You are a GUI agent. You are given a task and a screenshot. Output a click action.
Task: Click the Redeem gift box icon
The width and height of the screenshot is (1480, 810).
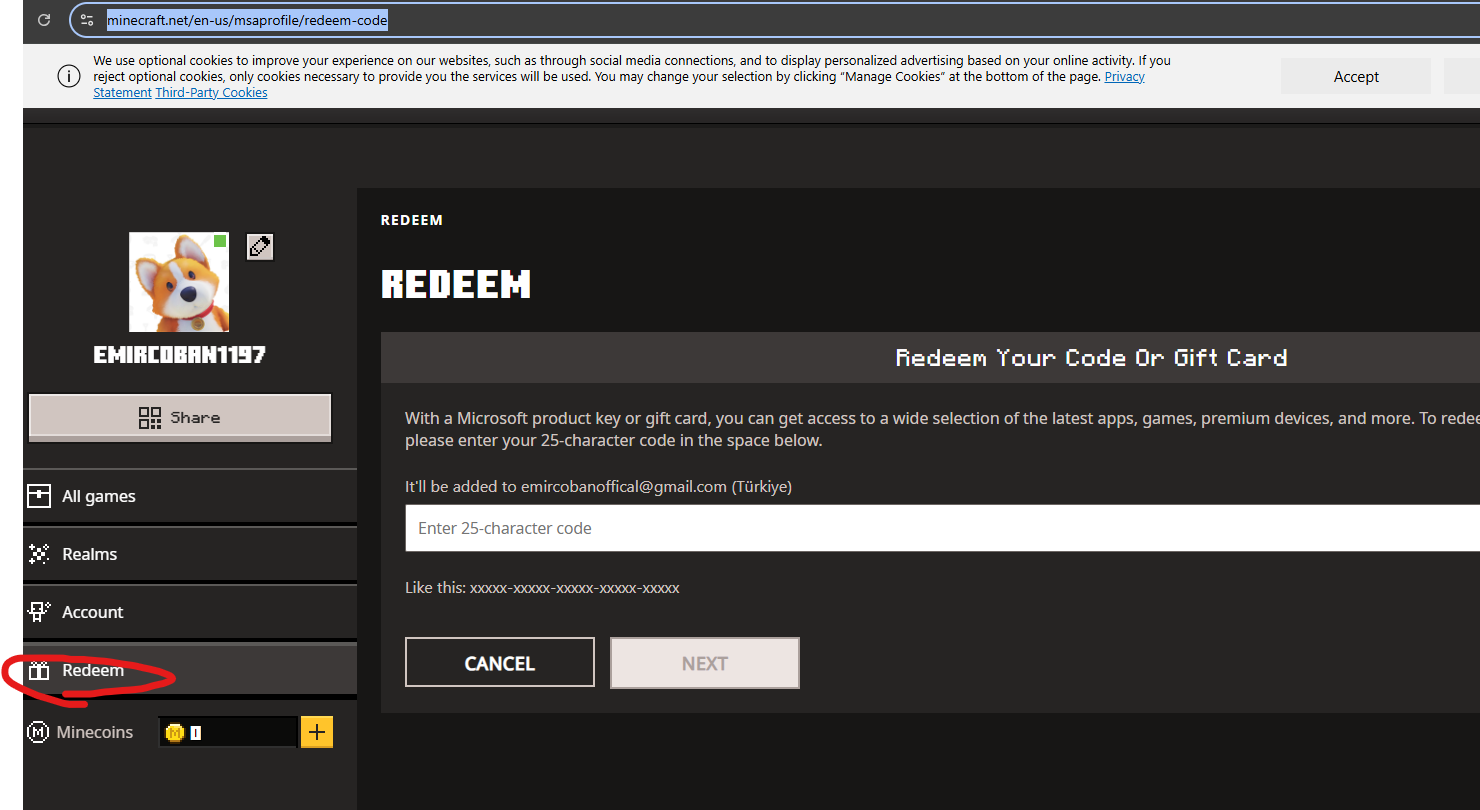(x=39, y=671)
